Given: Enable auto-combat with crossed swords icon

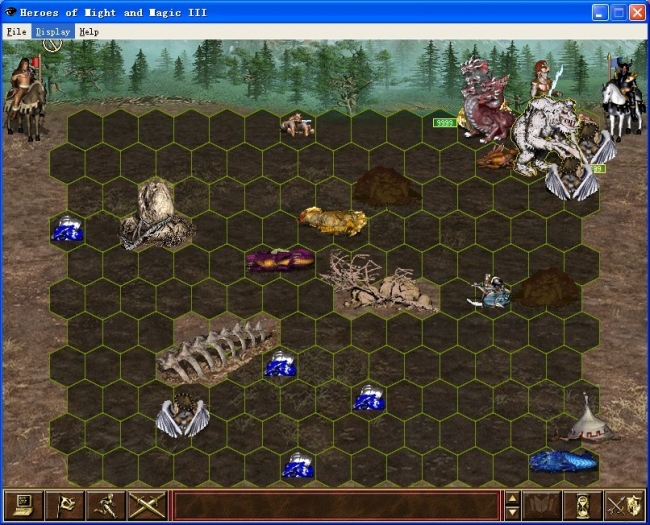Looking at the screenshot, I should click(x=147, y=505).
